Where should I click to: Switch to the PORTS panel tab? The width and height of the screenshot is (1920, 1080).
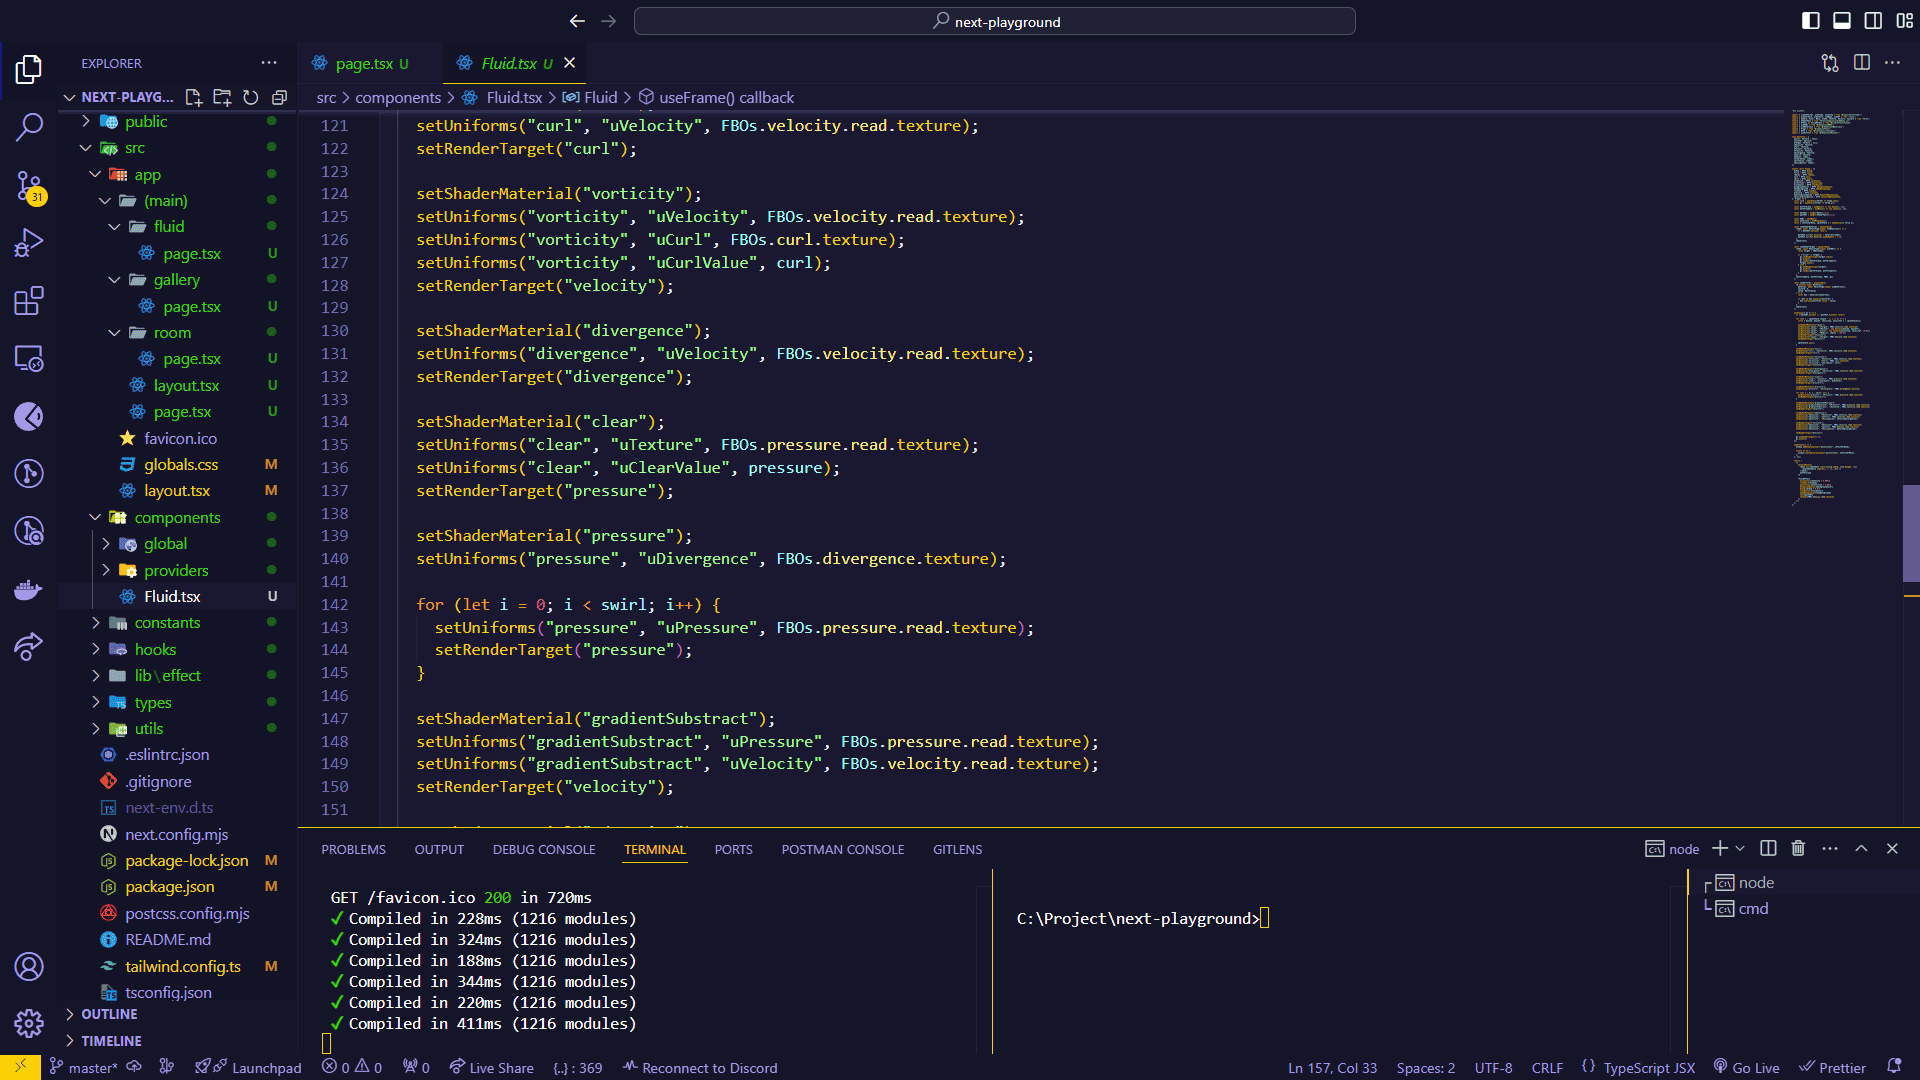[x=733, y=849]
